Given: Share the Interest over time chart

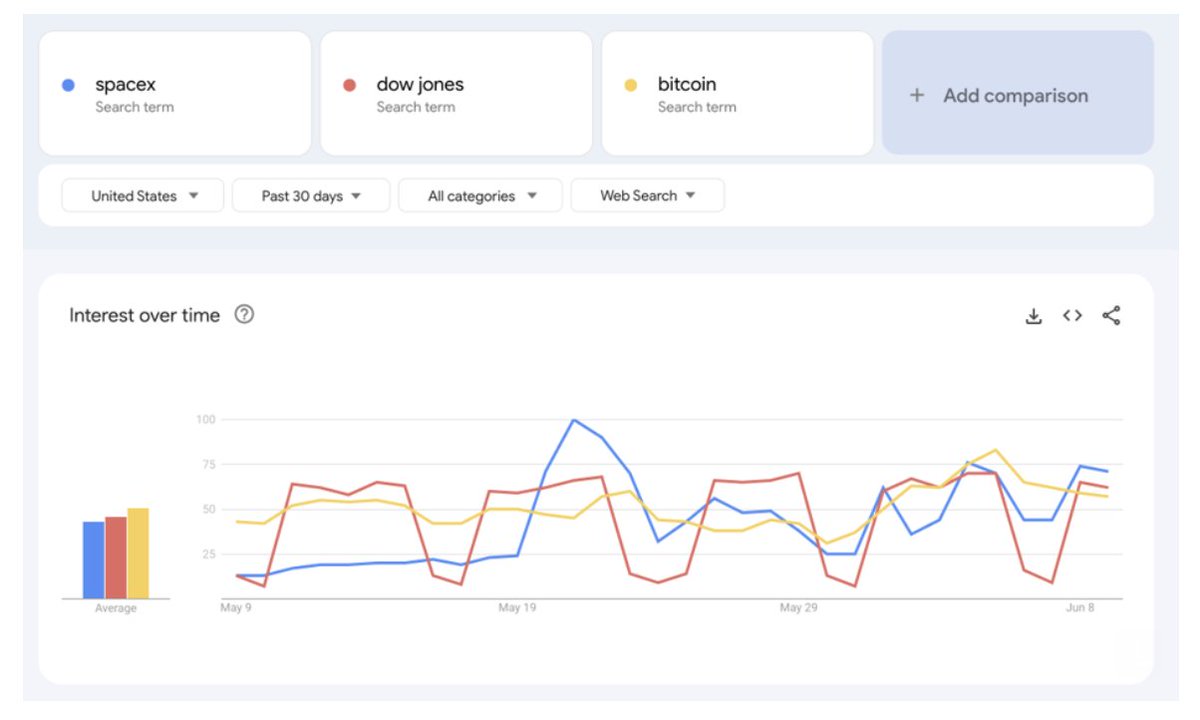Looking at the screenshot, I should pos(1111,316).
